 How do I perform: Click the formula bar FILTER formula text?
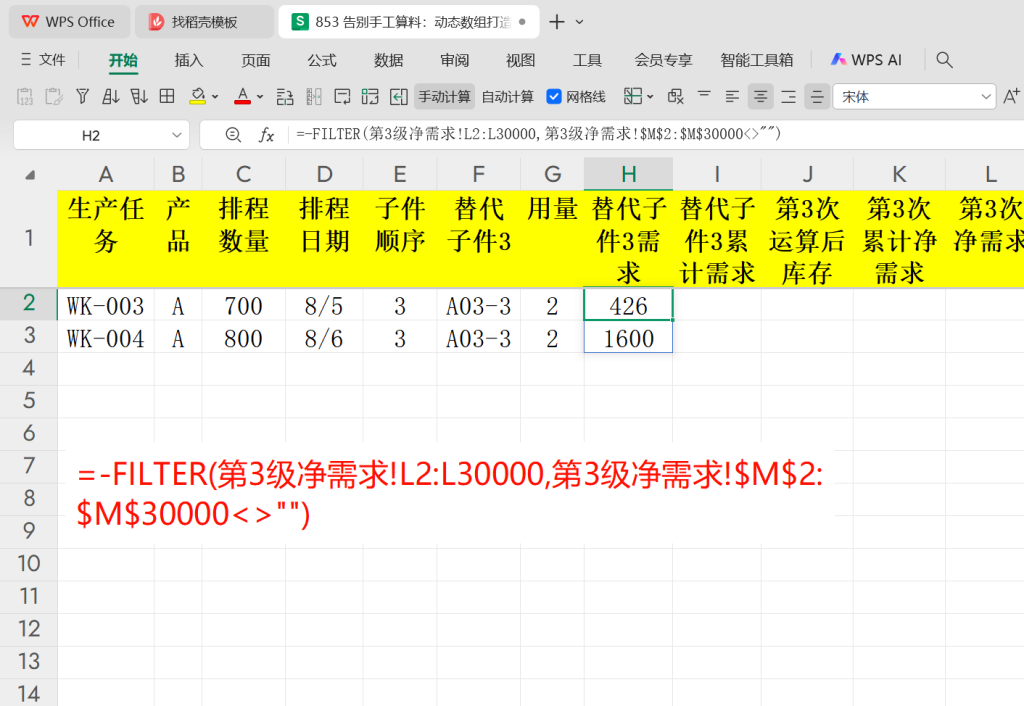tap(539, 134)
